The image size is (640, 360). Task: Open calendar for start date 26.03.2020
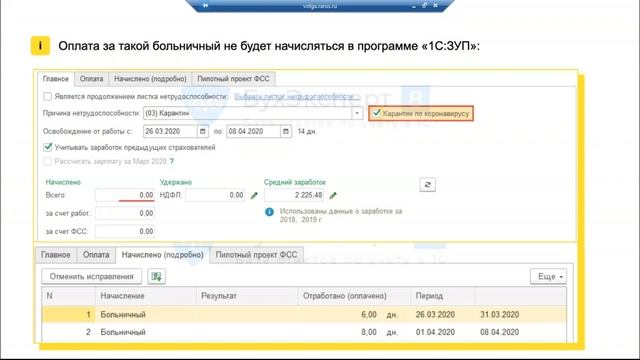tap(202, 131)
